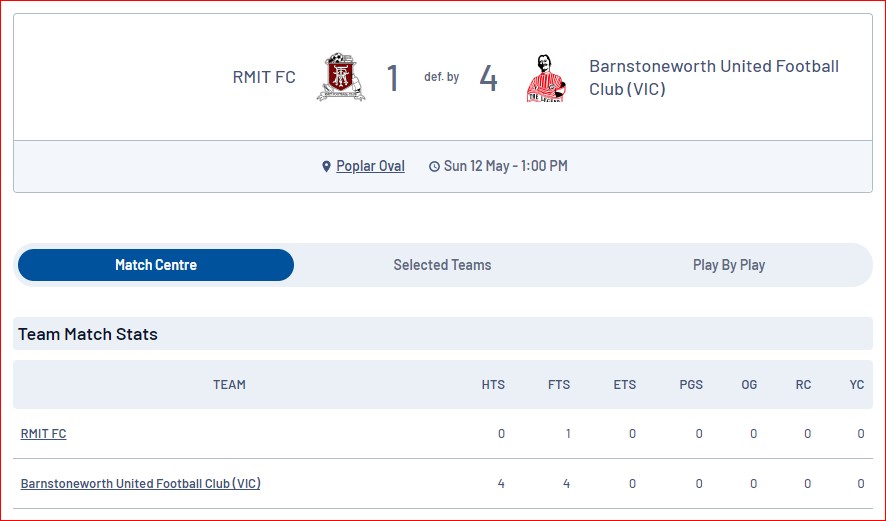Open Barnstoneworth United link in stats table

pyautogui.click(x=141, y=484)
